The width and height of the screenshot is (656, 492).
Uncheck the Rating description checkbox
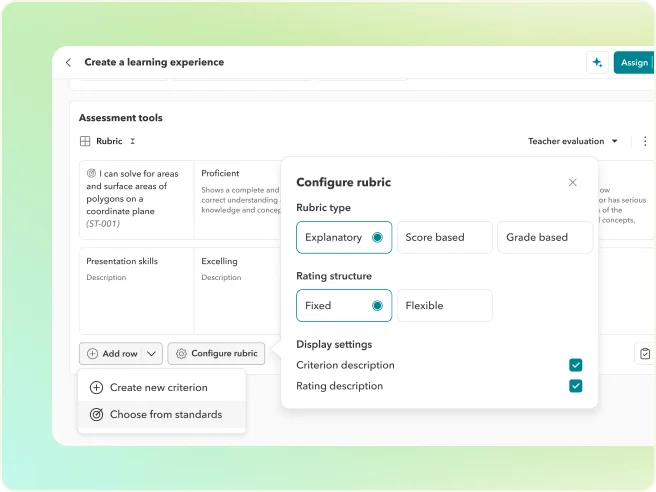pos(575,386)
